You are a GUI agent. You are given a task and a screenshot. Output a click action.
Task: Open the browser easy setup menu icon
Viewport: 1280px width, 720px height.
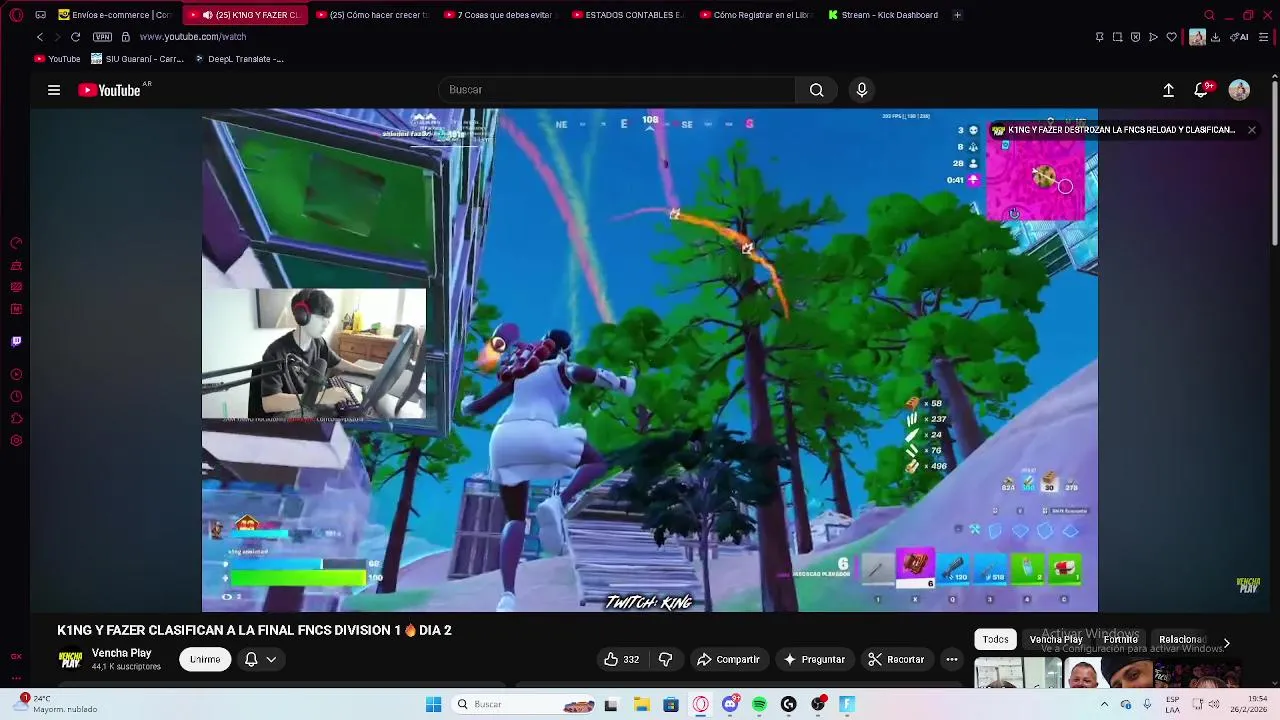(1263, 37)
